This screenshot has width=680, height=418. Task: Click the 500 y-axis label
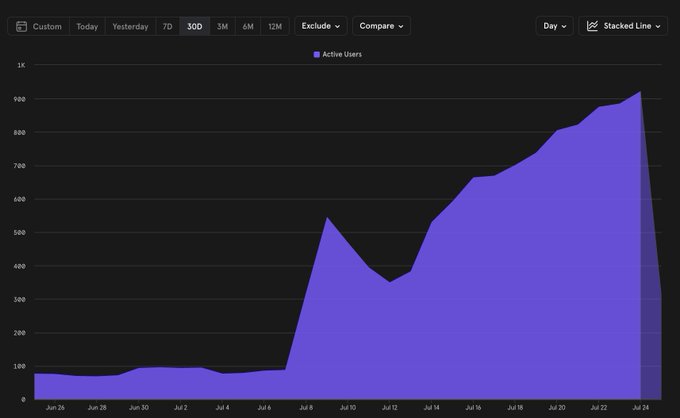(x=20, y=233)
